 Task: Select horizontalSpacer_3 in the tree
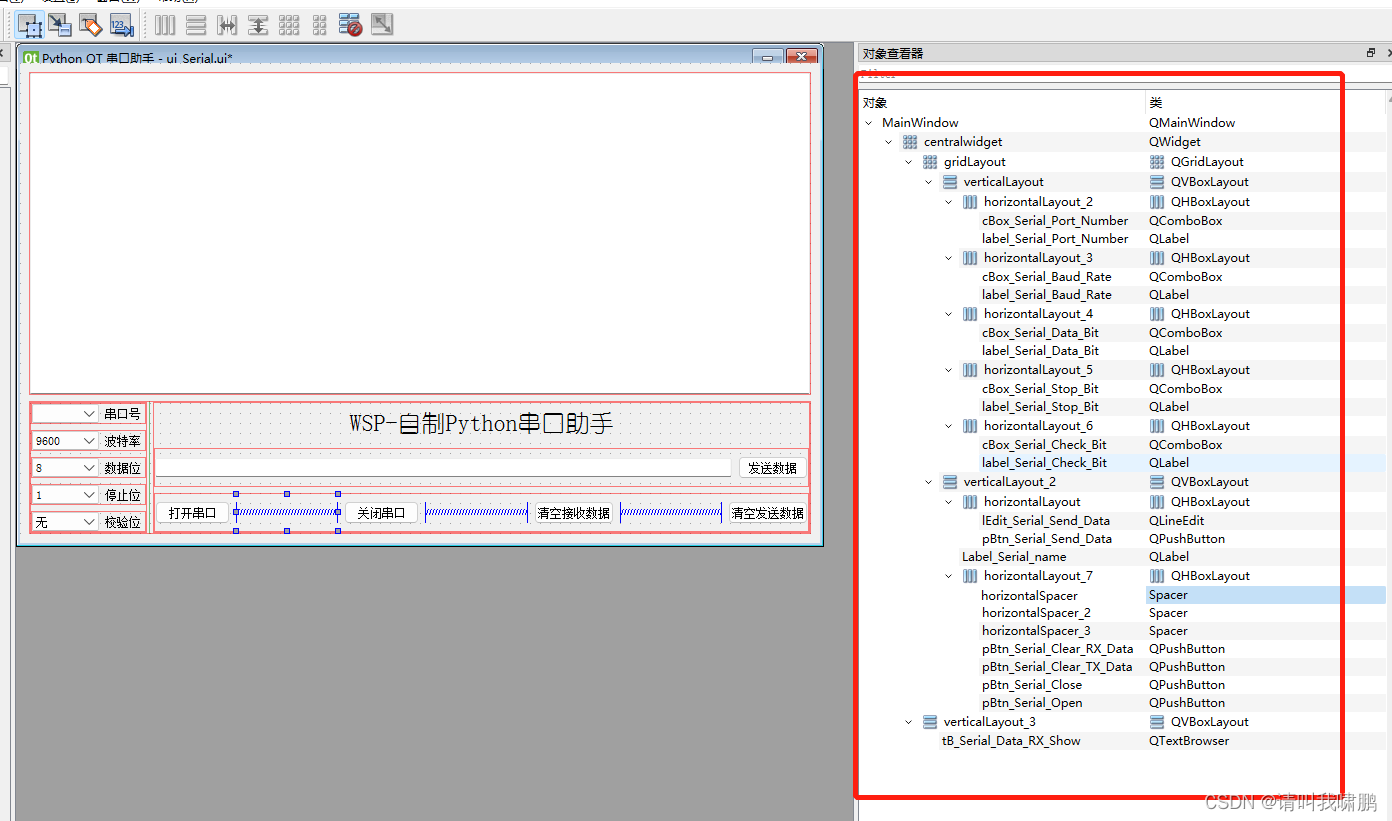1036,631
